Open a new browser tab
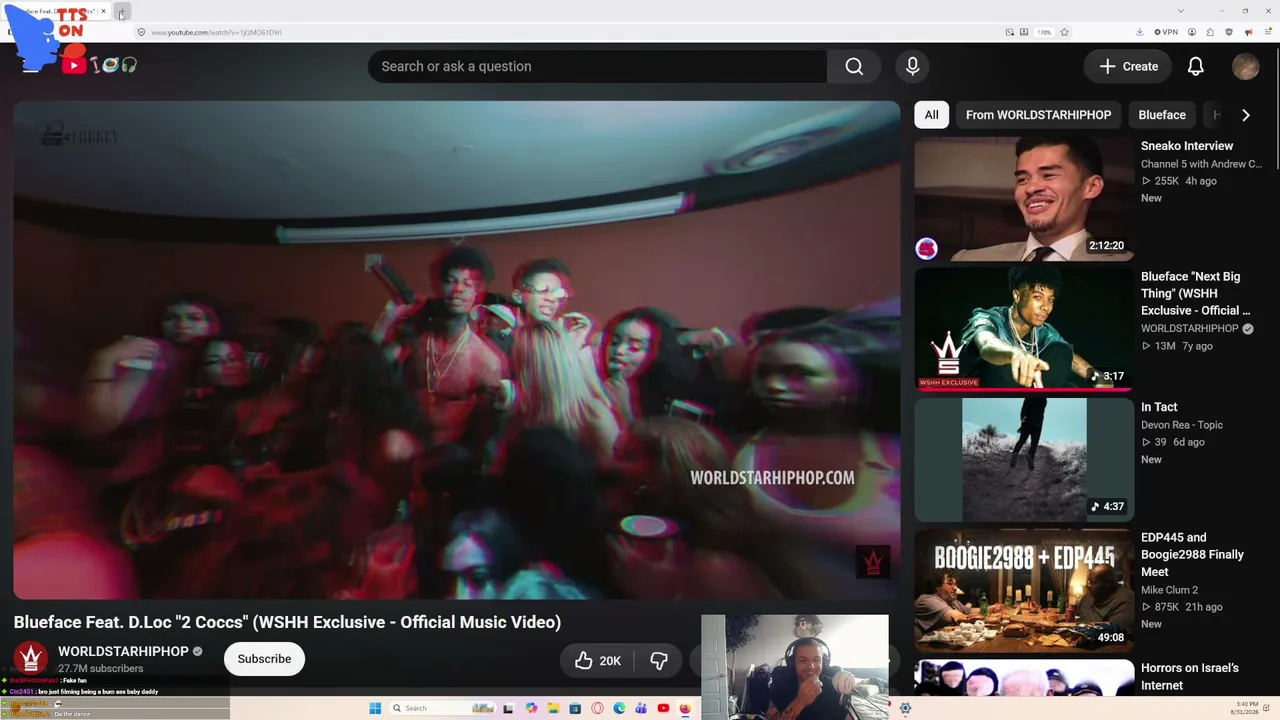The image size is (1280, 720). click(x=121, y=13)
